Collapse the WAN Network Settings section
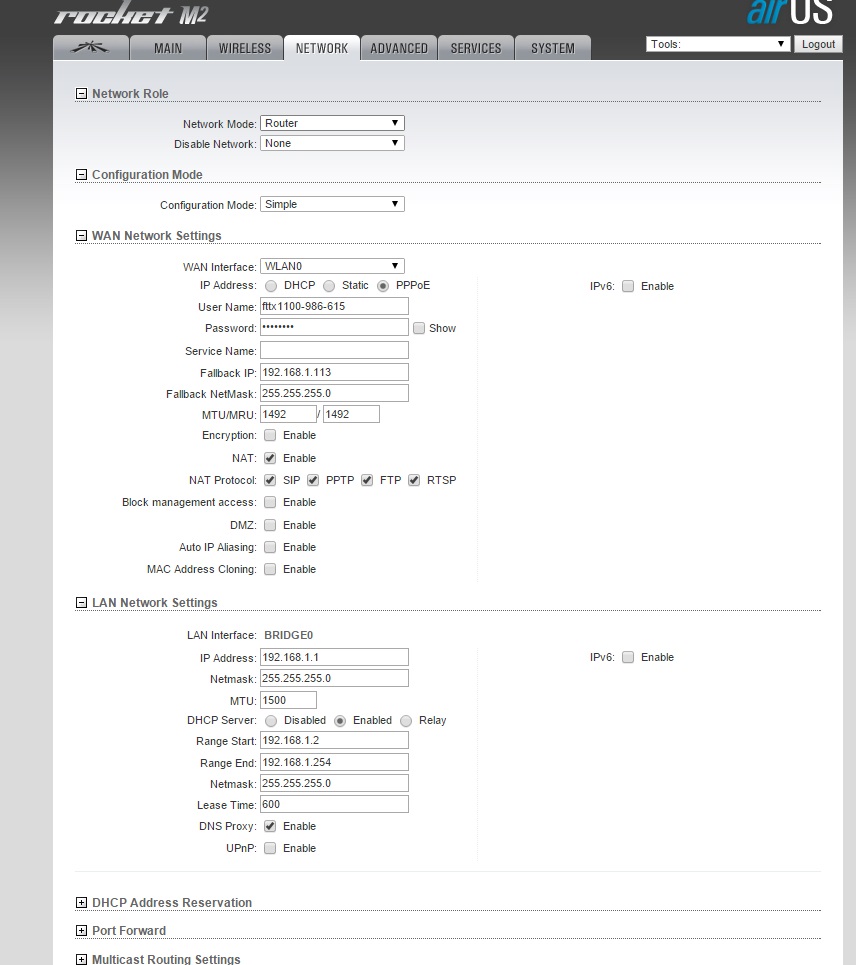This screenshot has width=856, height=965. pyautogui.click(x=81, y=236)
